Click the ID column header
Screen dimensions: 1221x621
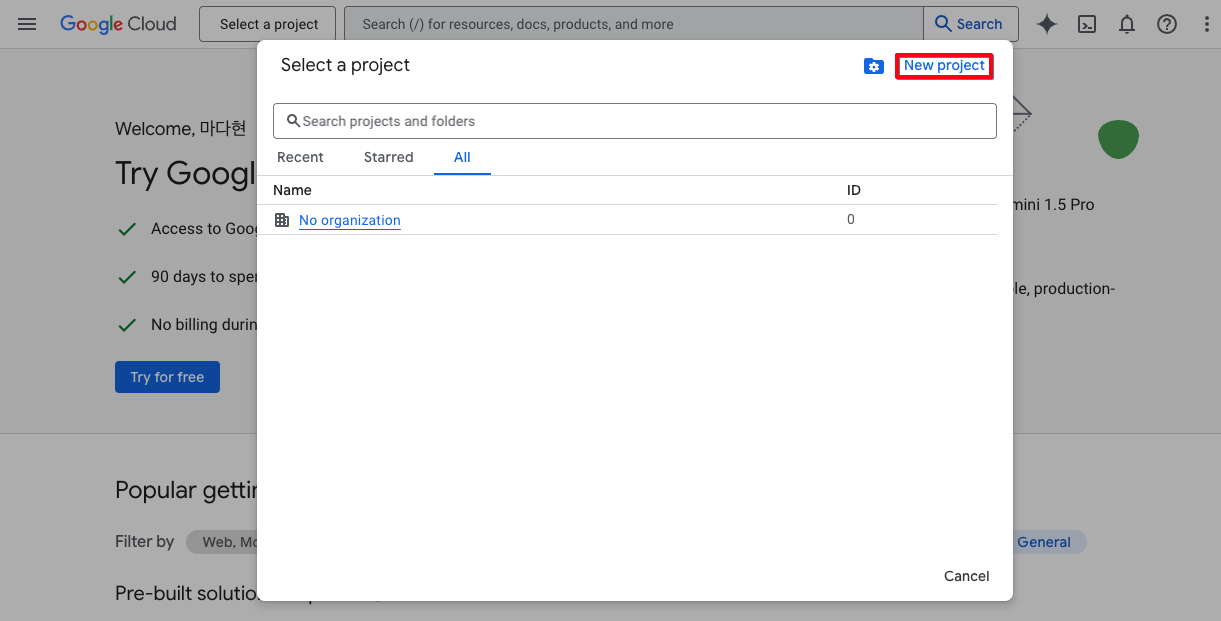[854, 190]
